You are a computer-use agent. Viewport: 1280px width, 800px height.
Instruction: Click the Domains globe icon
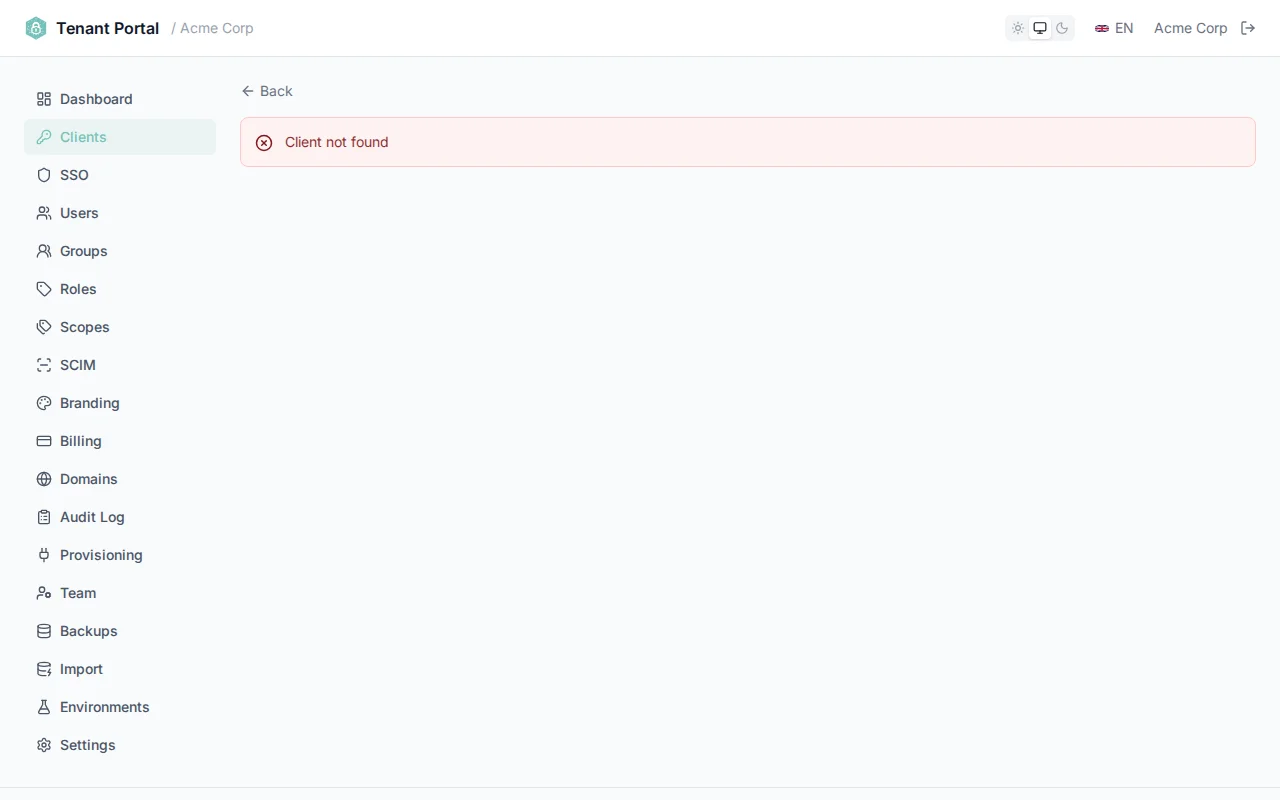[44, 479]
